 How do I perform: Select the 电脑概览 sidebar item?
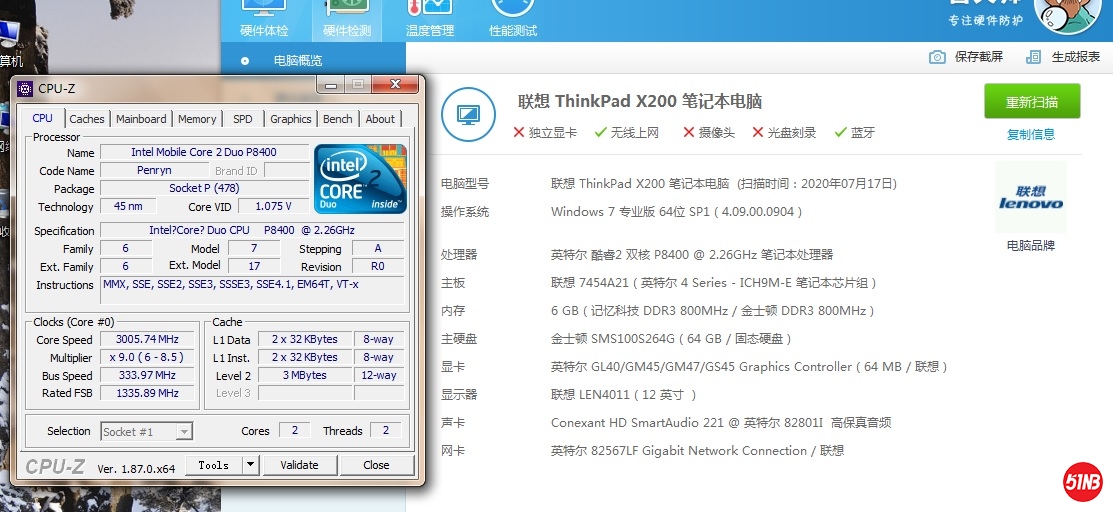click(x=297, y=61)
